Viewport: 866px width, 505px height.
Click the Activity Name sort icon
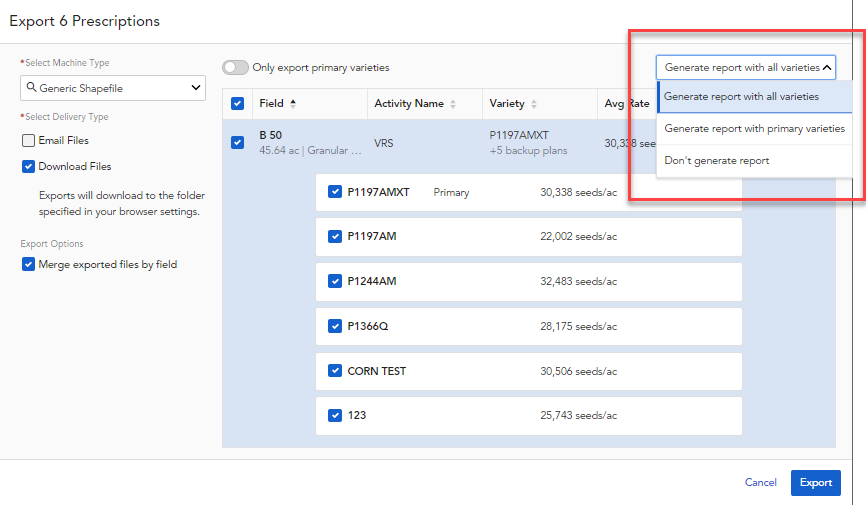453,104
